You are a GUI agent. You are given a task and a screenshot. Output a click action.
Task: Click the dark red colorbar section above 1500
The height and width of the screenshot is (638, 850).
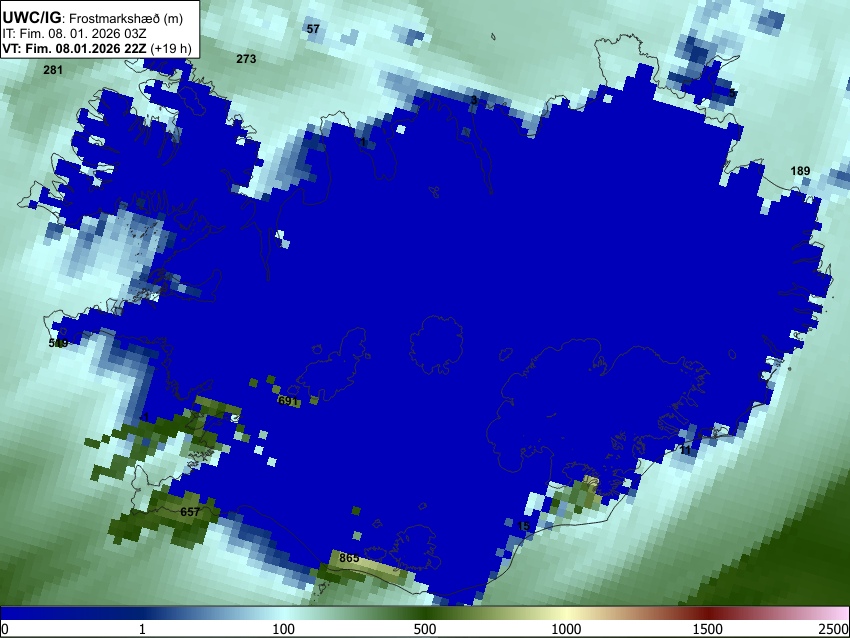pyautogui.click(x=708, y=613)
